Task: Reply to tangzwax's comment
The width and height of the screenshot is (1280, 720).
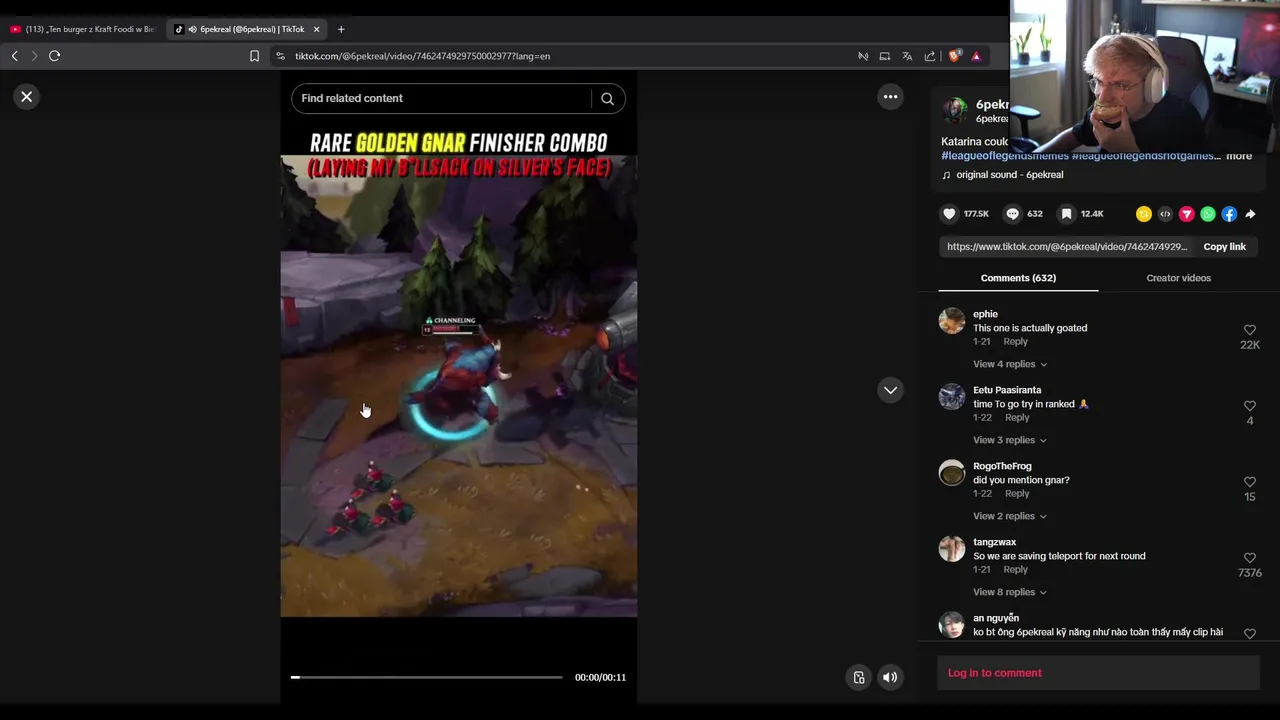Action: (x=1015, y=570)
